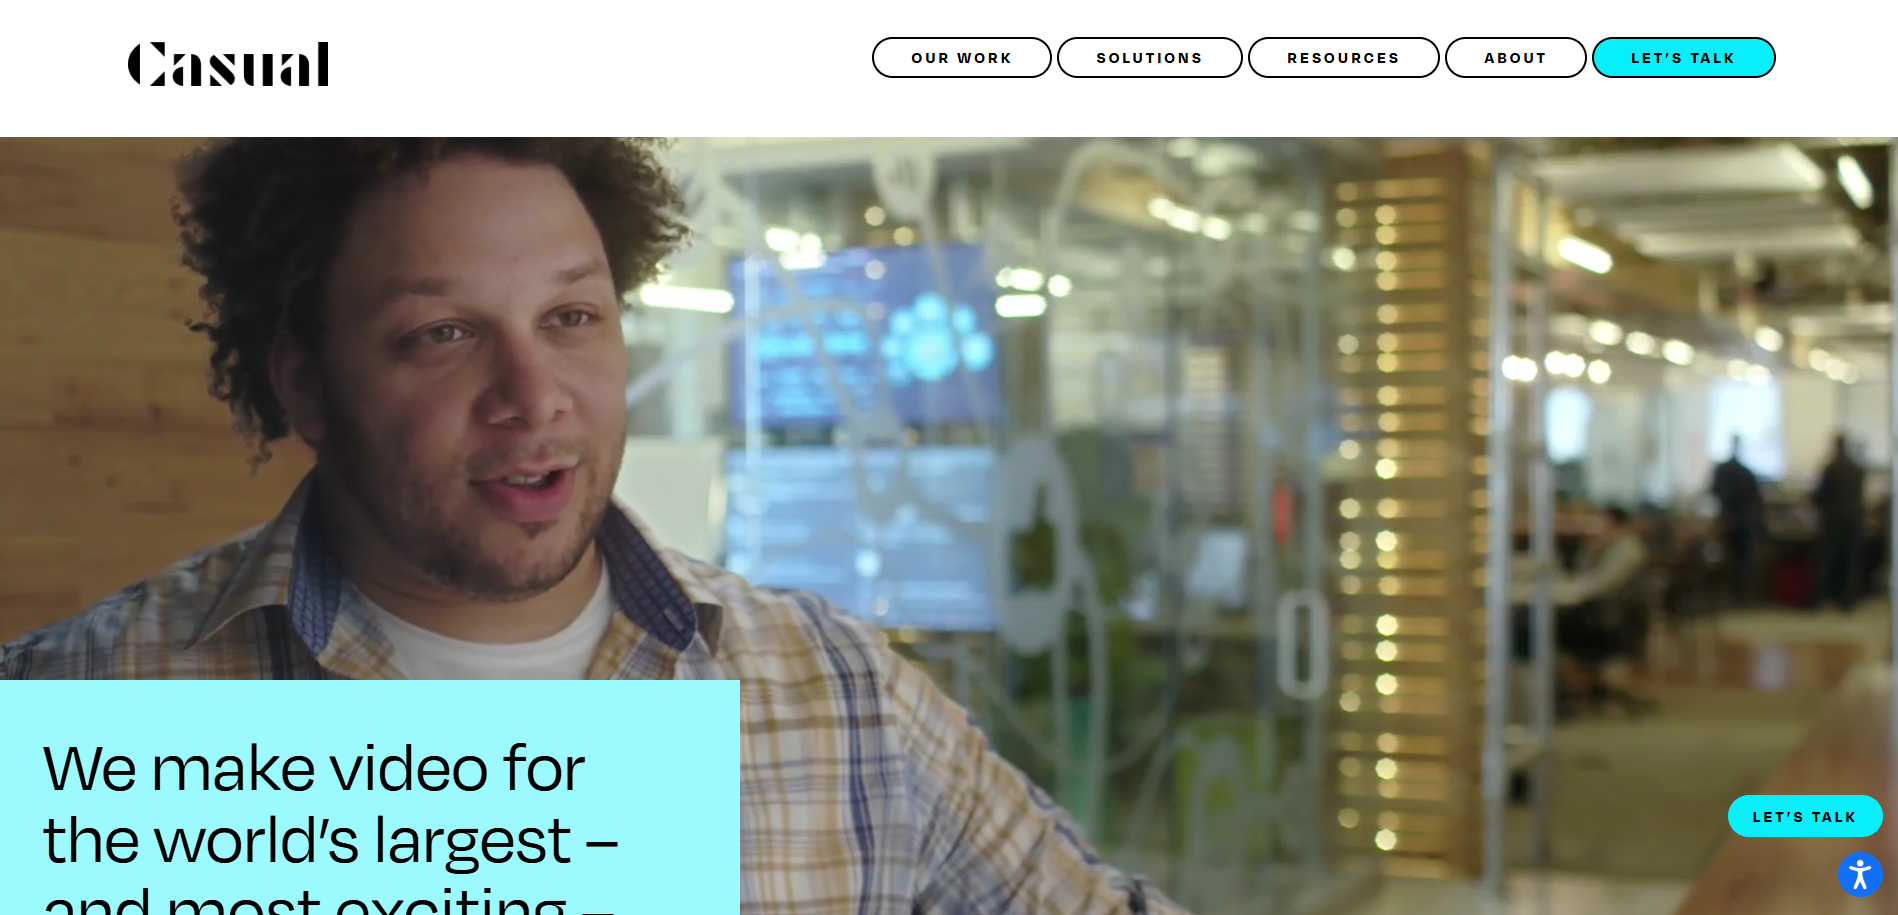
Task: Click the floating Let's Talk button
Action: tap(1804, 816)
